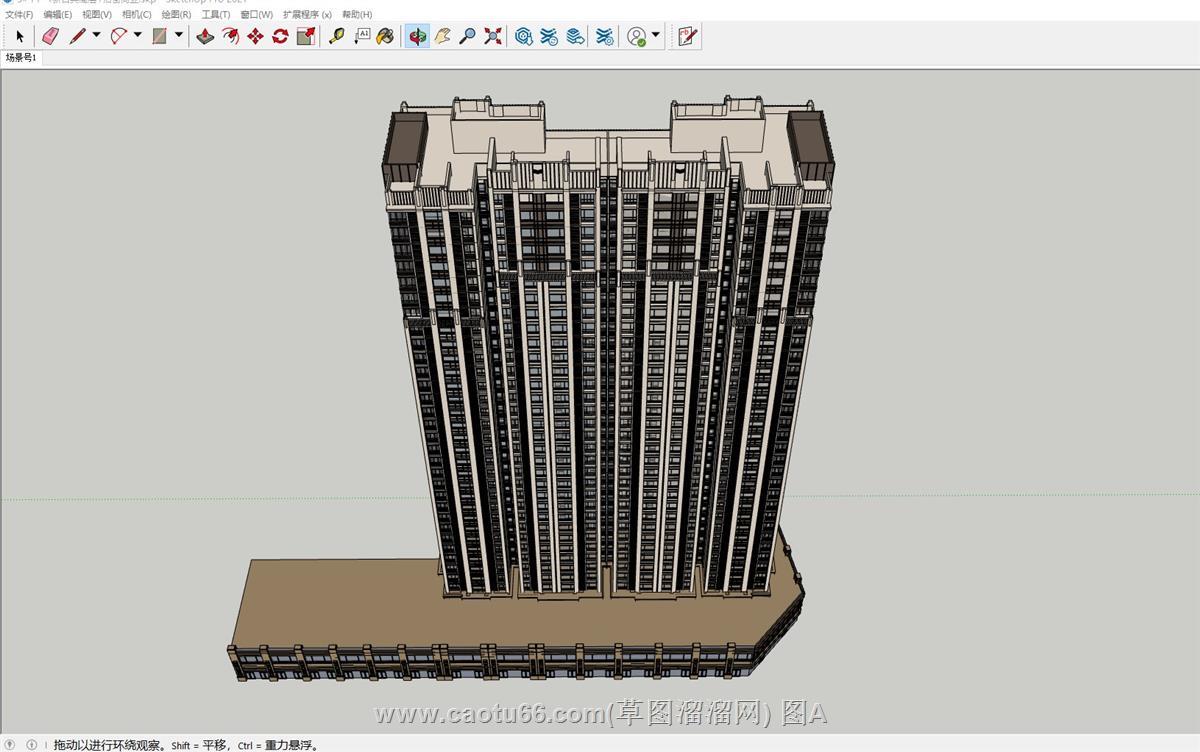Select the arrow Select tool
1200x752 pixels.
(x=19, y=36)
